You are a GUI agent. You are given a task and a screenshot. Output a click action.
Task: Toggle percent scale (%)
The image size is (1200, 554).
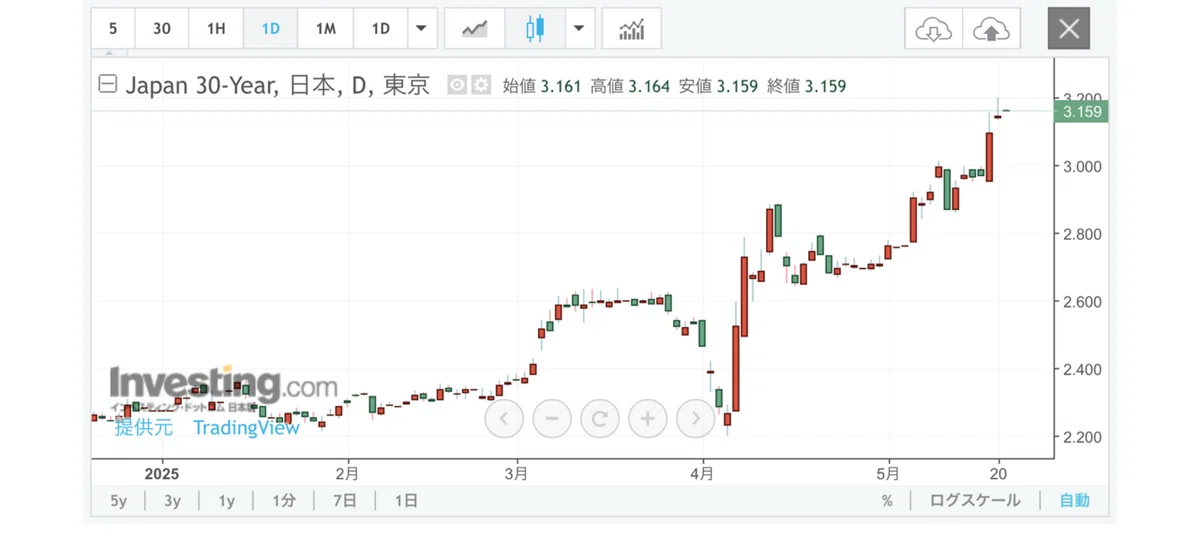click(887, 501)
